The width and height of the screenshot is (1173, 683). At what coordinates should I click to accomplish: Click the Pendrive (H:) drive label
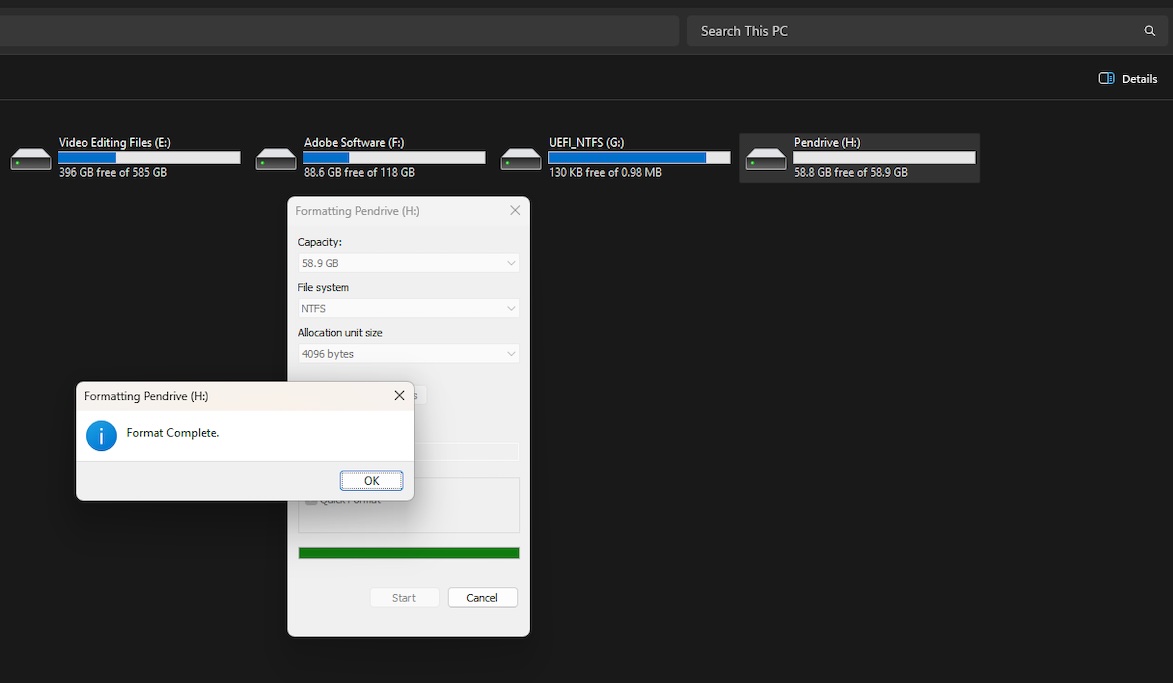click(827, 142)
